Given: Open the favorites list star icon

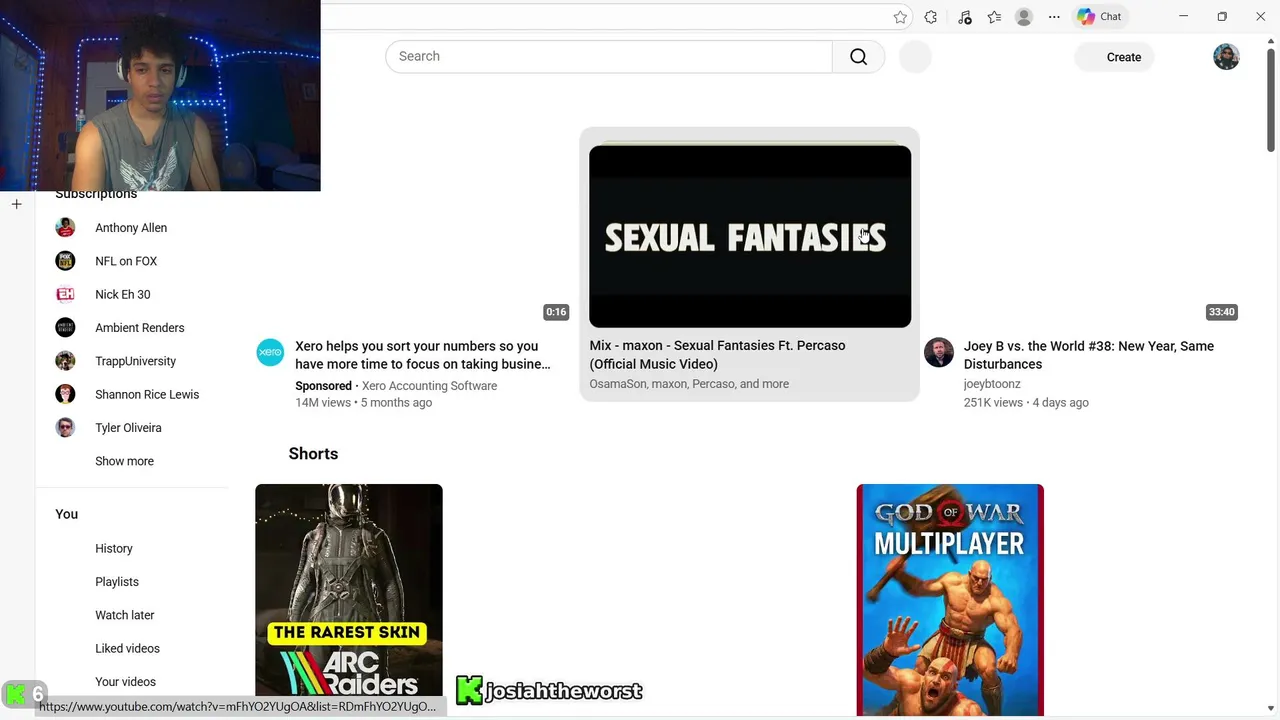Looking at the screenshot, I should [x=994, y=17].
